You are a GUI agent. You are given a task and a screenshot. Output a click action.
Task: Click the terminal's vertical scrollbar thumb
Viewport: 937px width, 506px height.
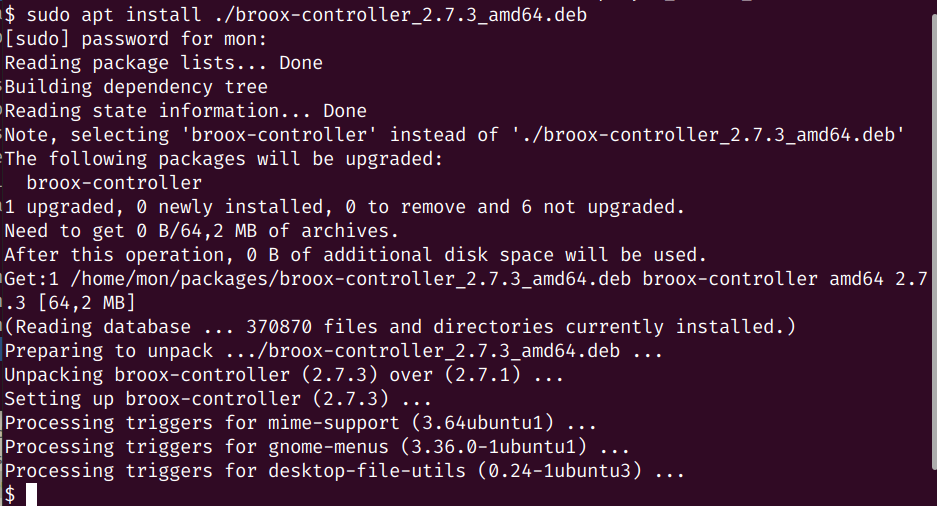[x=934, y=242]
